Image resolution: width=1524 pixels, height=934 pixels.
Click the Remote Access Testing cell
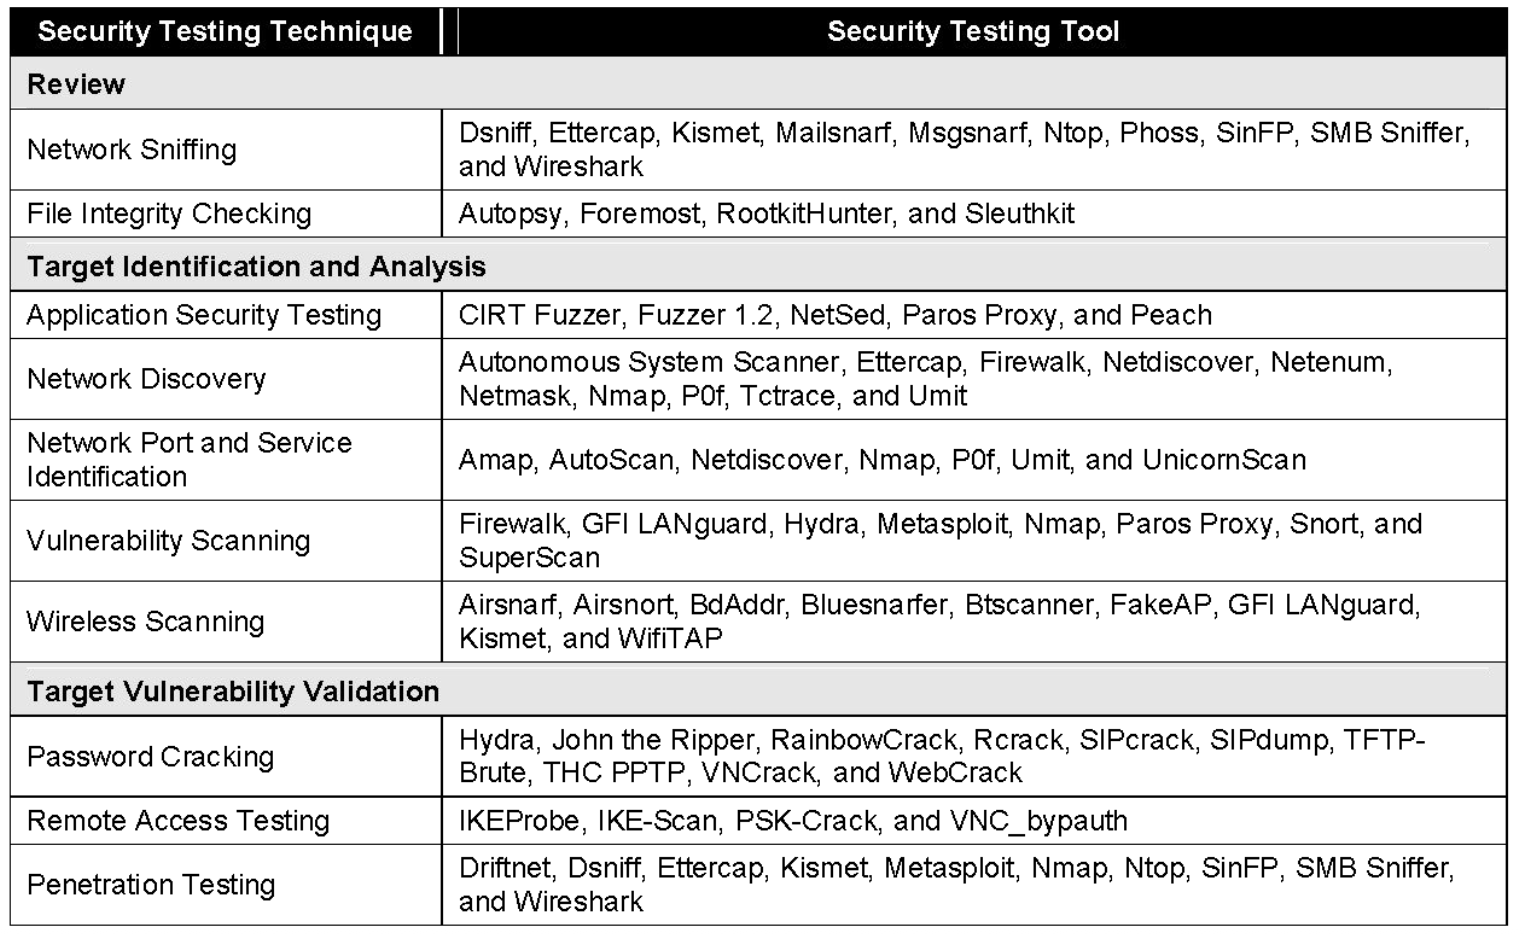(178, 821)
